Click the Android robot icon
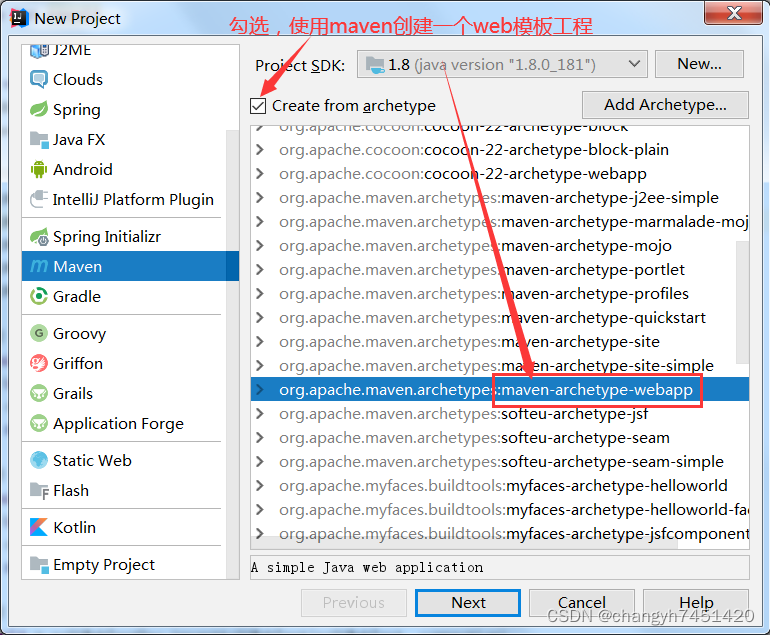 39,169
